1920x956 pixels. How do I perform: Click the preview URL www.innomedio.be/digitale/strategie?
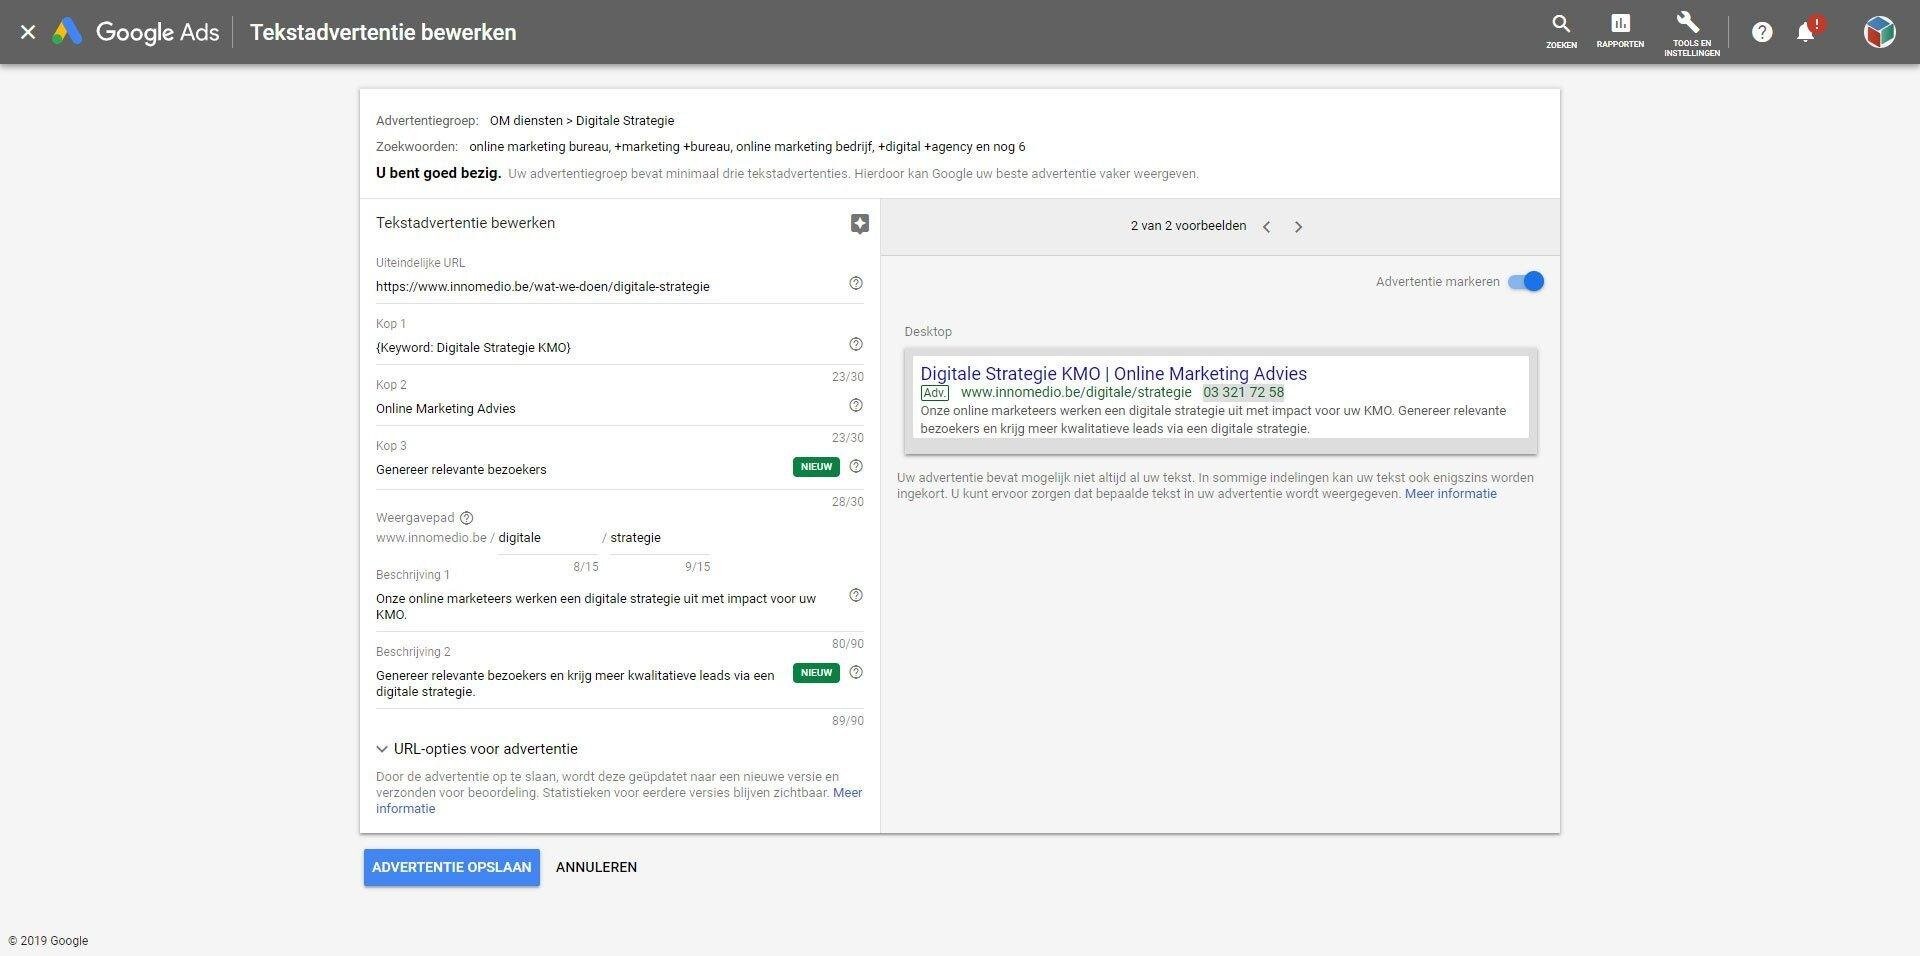1076,392
